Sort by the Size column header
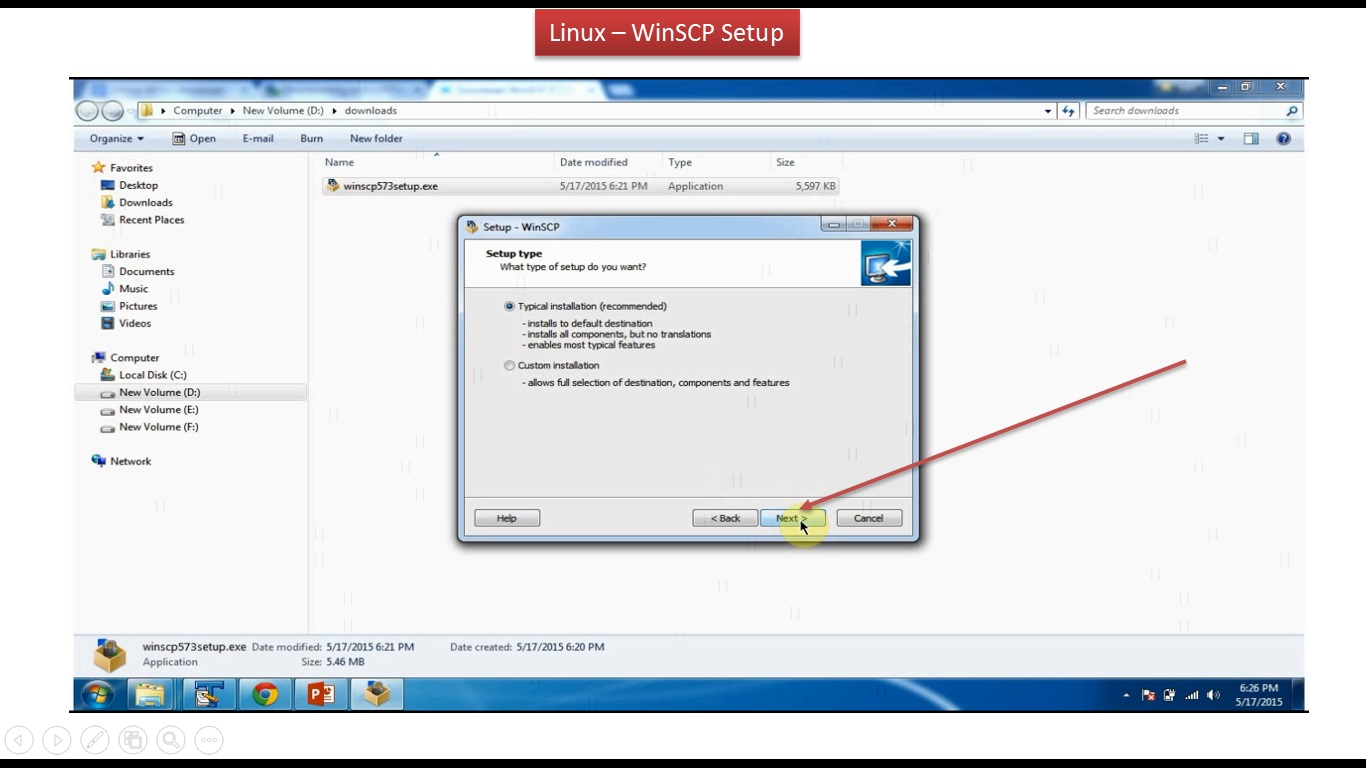 pos(786,162)
